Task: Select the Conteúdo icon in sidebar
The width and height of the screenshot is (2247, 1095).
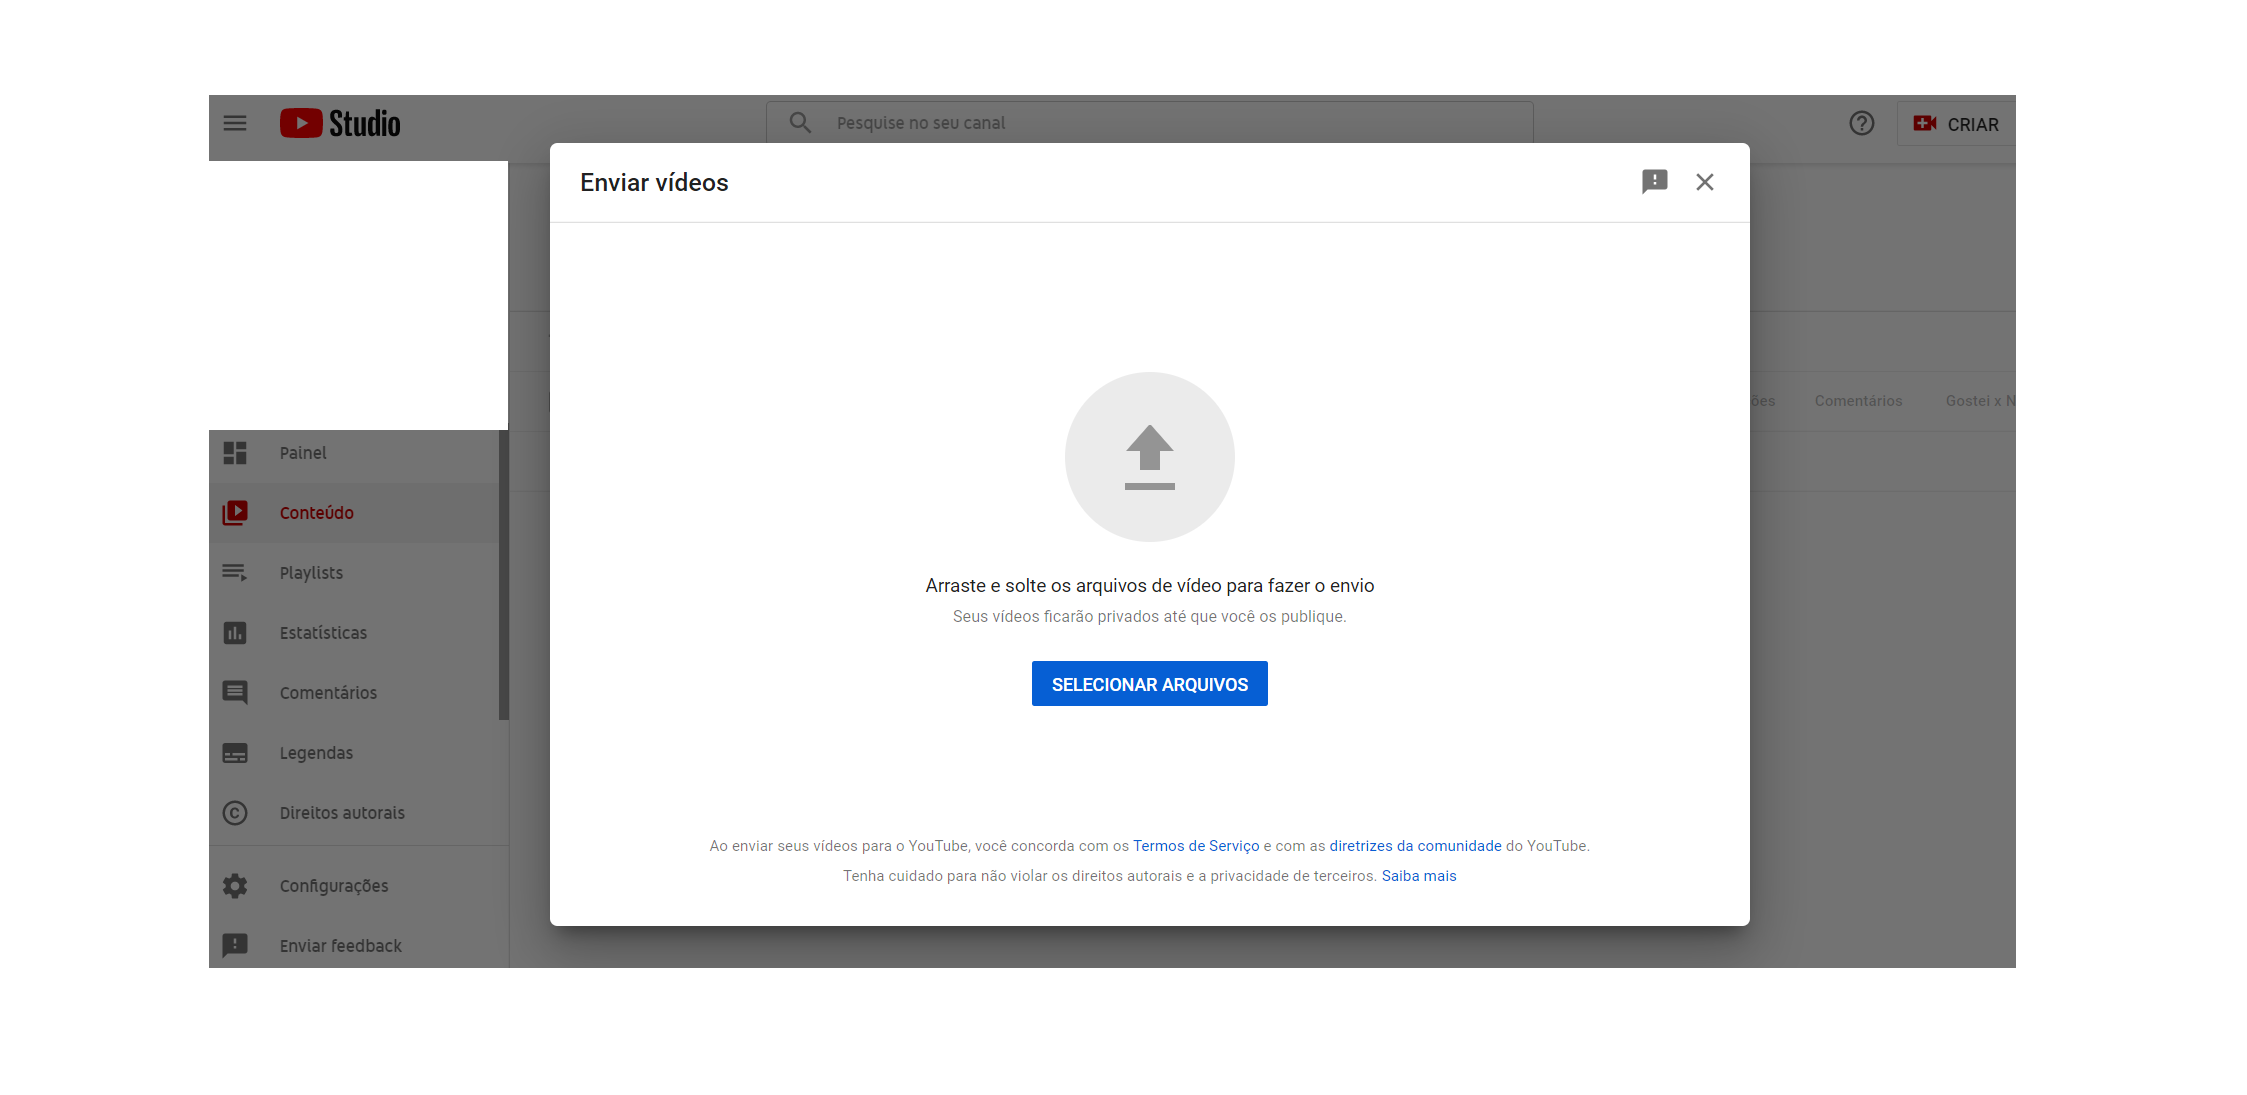Action: tap(234, 512)
